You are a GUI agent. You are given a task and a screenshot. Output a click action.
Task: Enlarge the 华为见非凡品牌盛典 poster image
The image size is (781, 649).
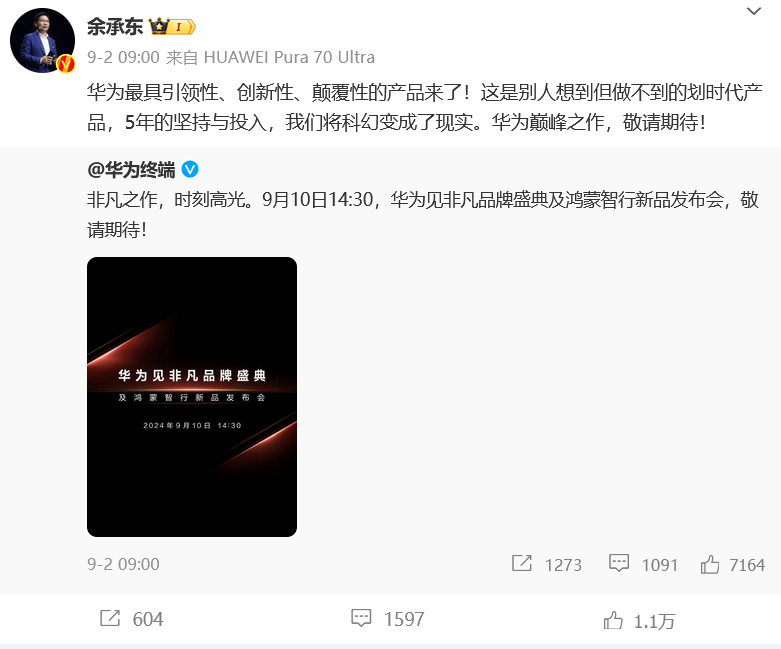click(x=192, y=397)
